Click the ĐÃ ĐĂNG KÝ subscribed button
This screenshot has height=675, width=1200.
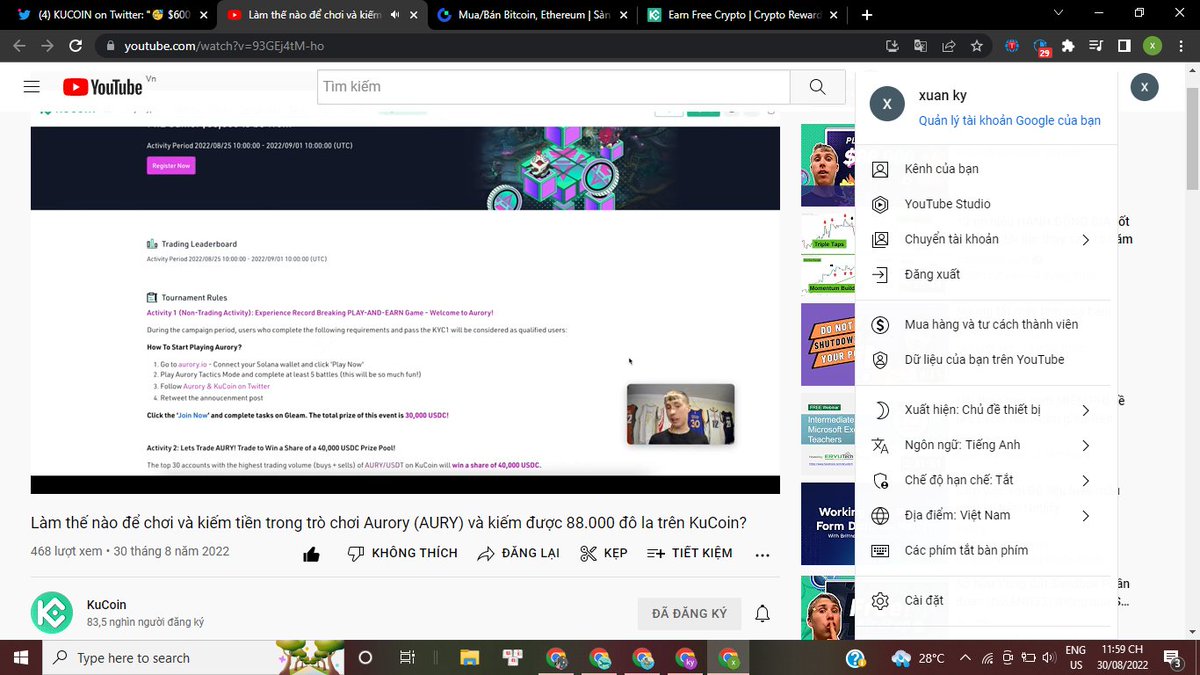pyautogui.click(x=690, y=613)
